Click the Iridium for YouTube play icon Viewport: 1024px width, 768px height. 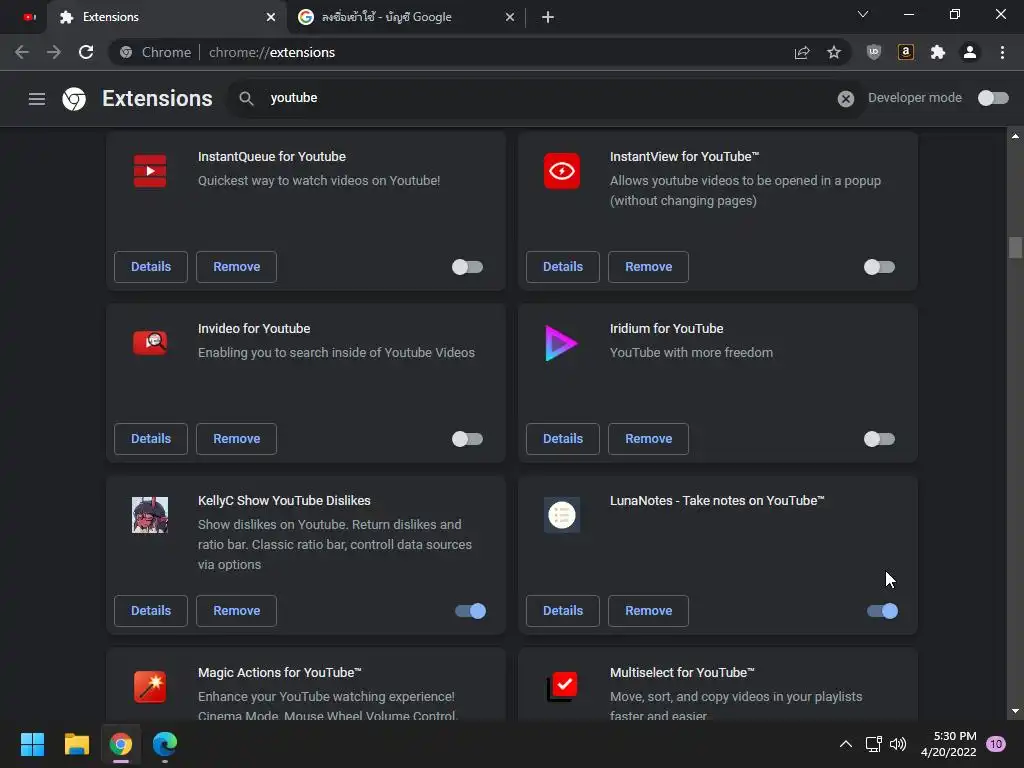[561, 343]
